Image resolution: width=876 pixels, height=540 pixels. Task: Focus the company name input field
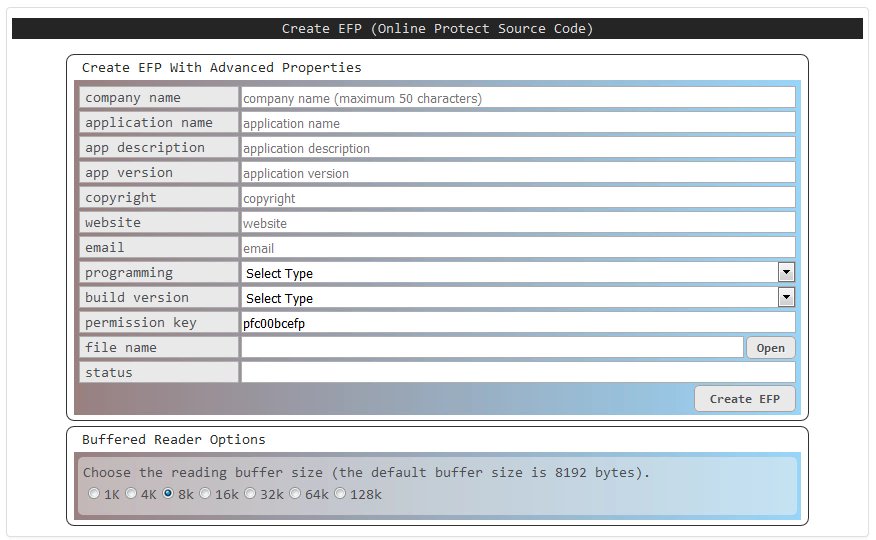[x=518, y=98]
